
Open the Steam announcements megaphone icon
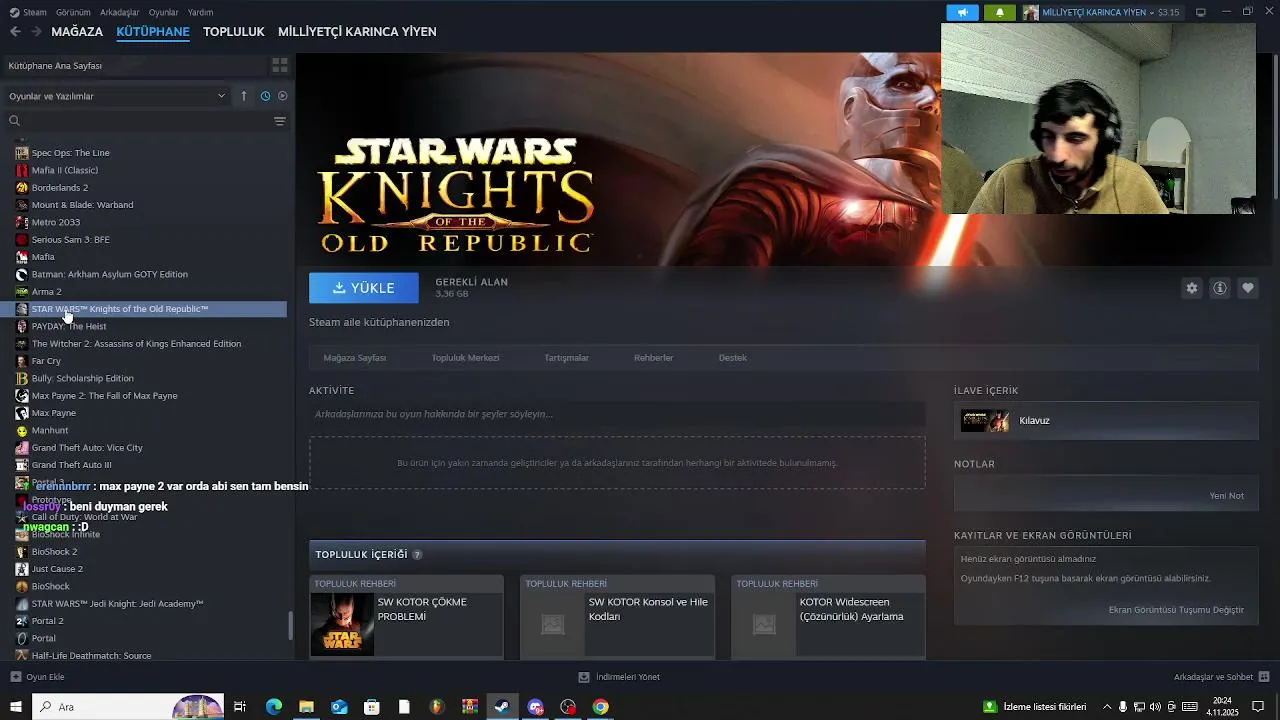coord(962,13)
